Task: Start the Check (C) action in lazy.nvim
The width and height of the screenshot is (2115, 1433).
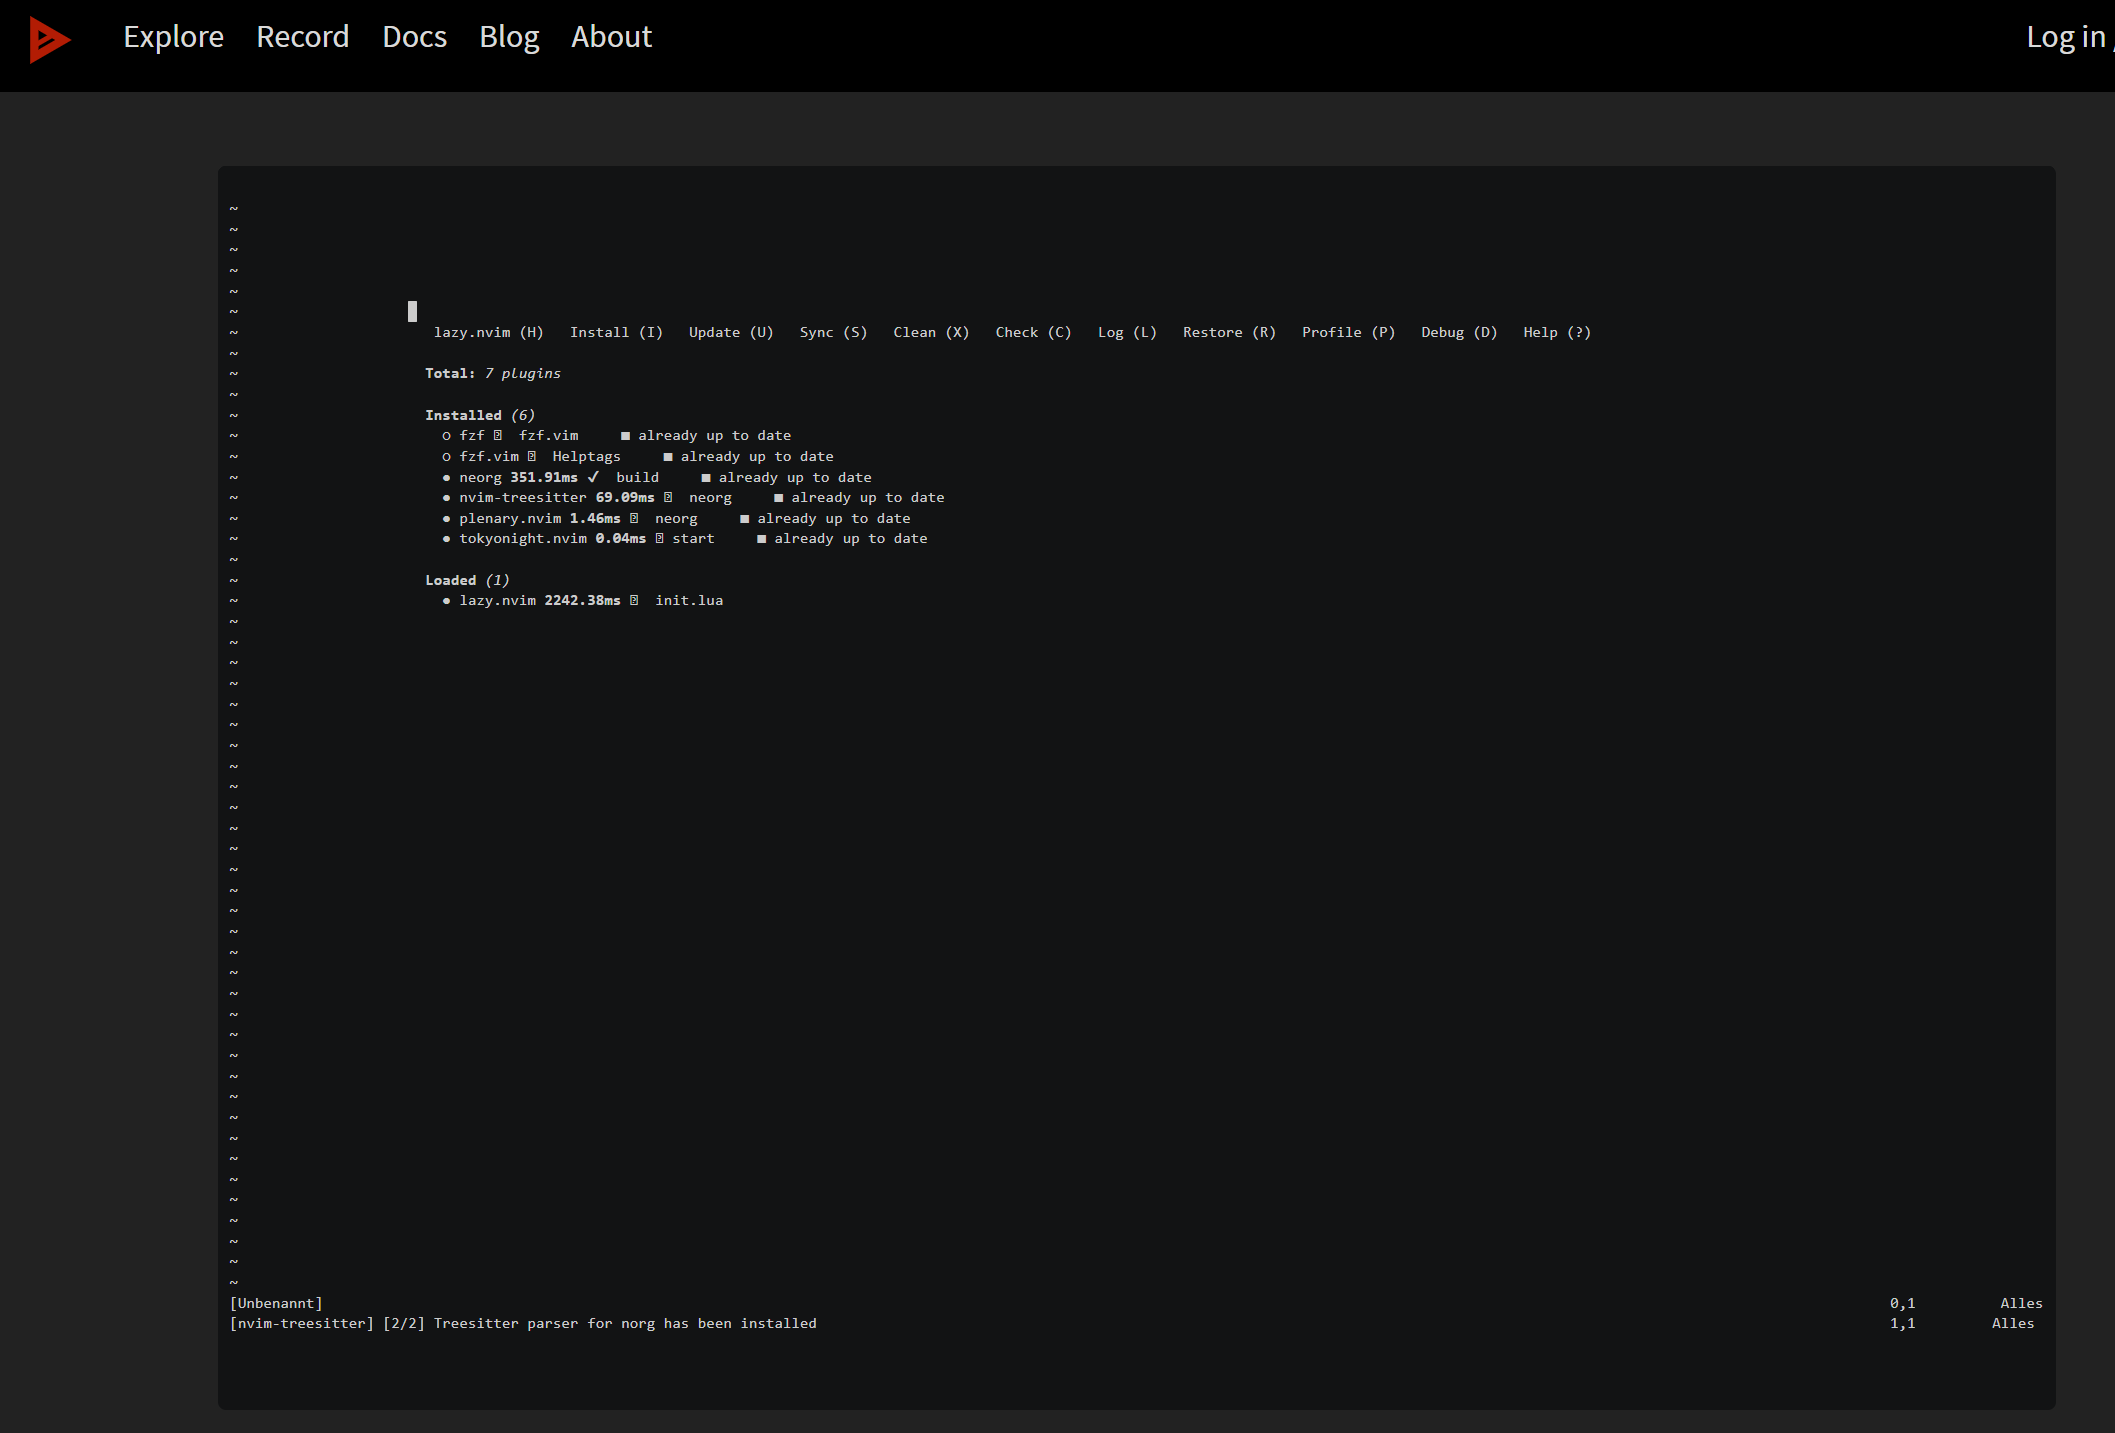Action: (x=1032, y=332)
